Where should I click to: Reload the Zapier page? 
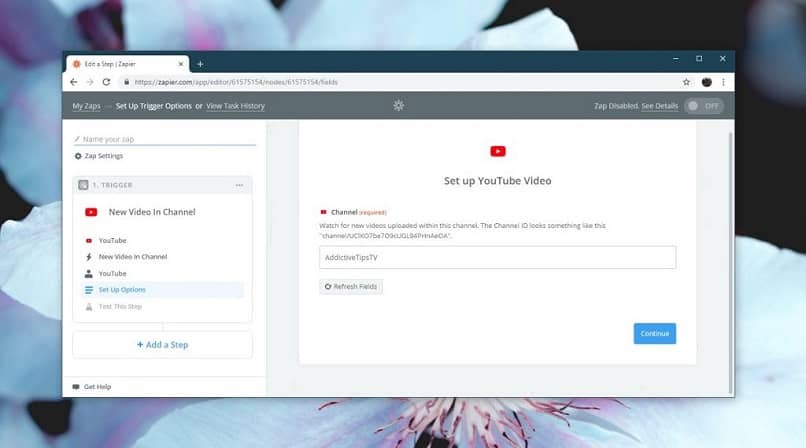tap(106, 82)
